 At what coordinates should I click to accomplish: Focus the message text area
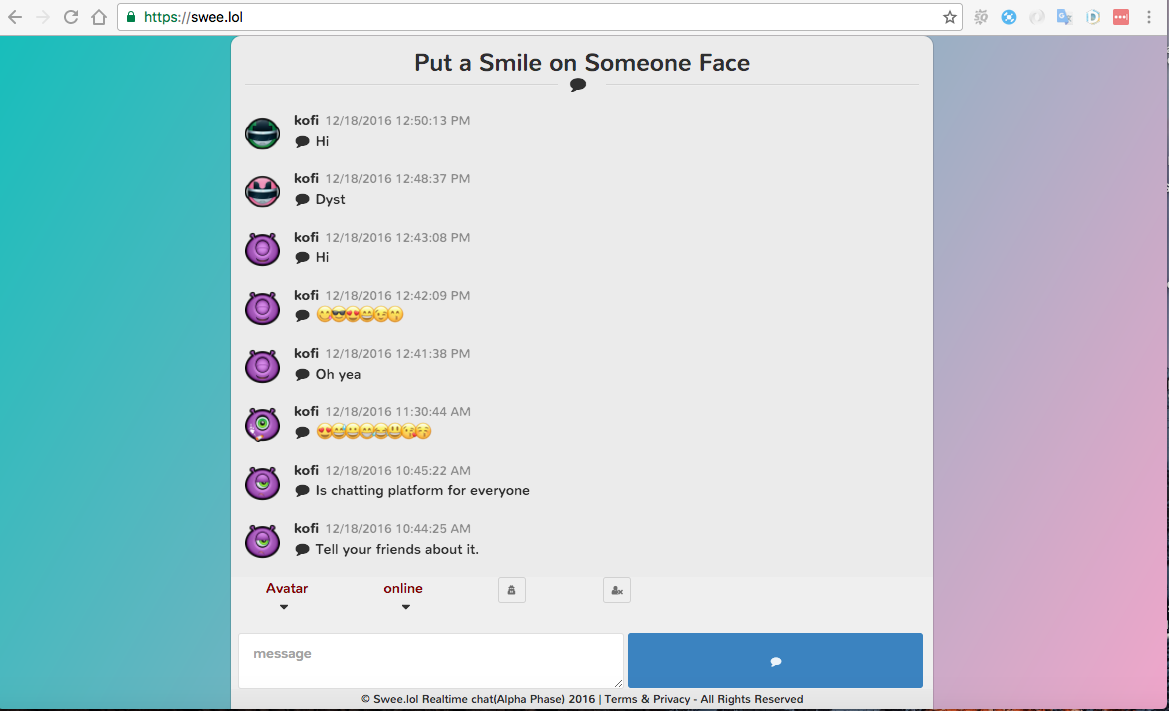(431, 660)
